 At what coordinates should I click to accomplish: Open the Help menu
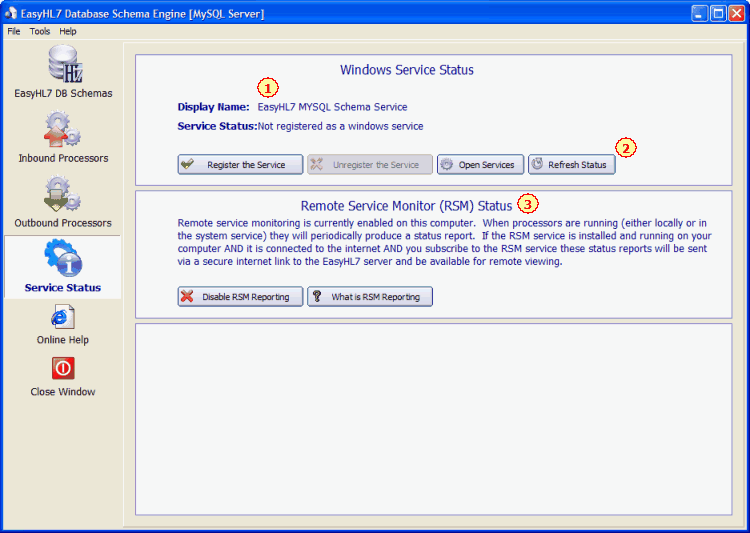tap(68, 31)
